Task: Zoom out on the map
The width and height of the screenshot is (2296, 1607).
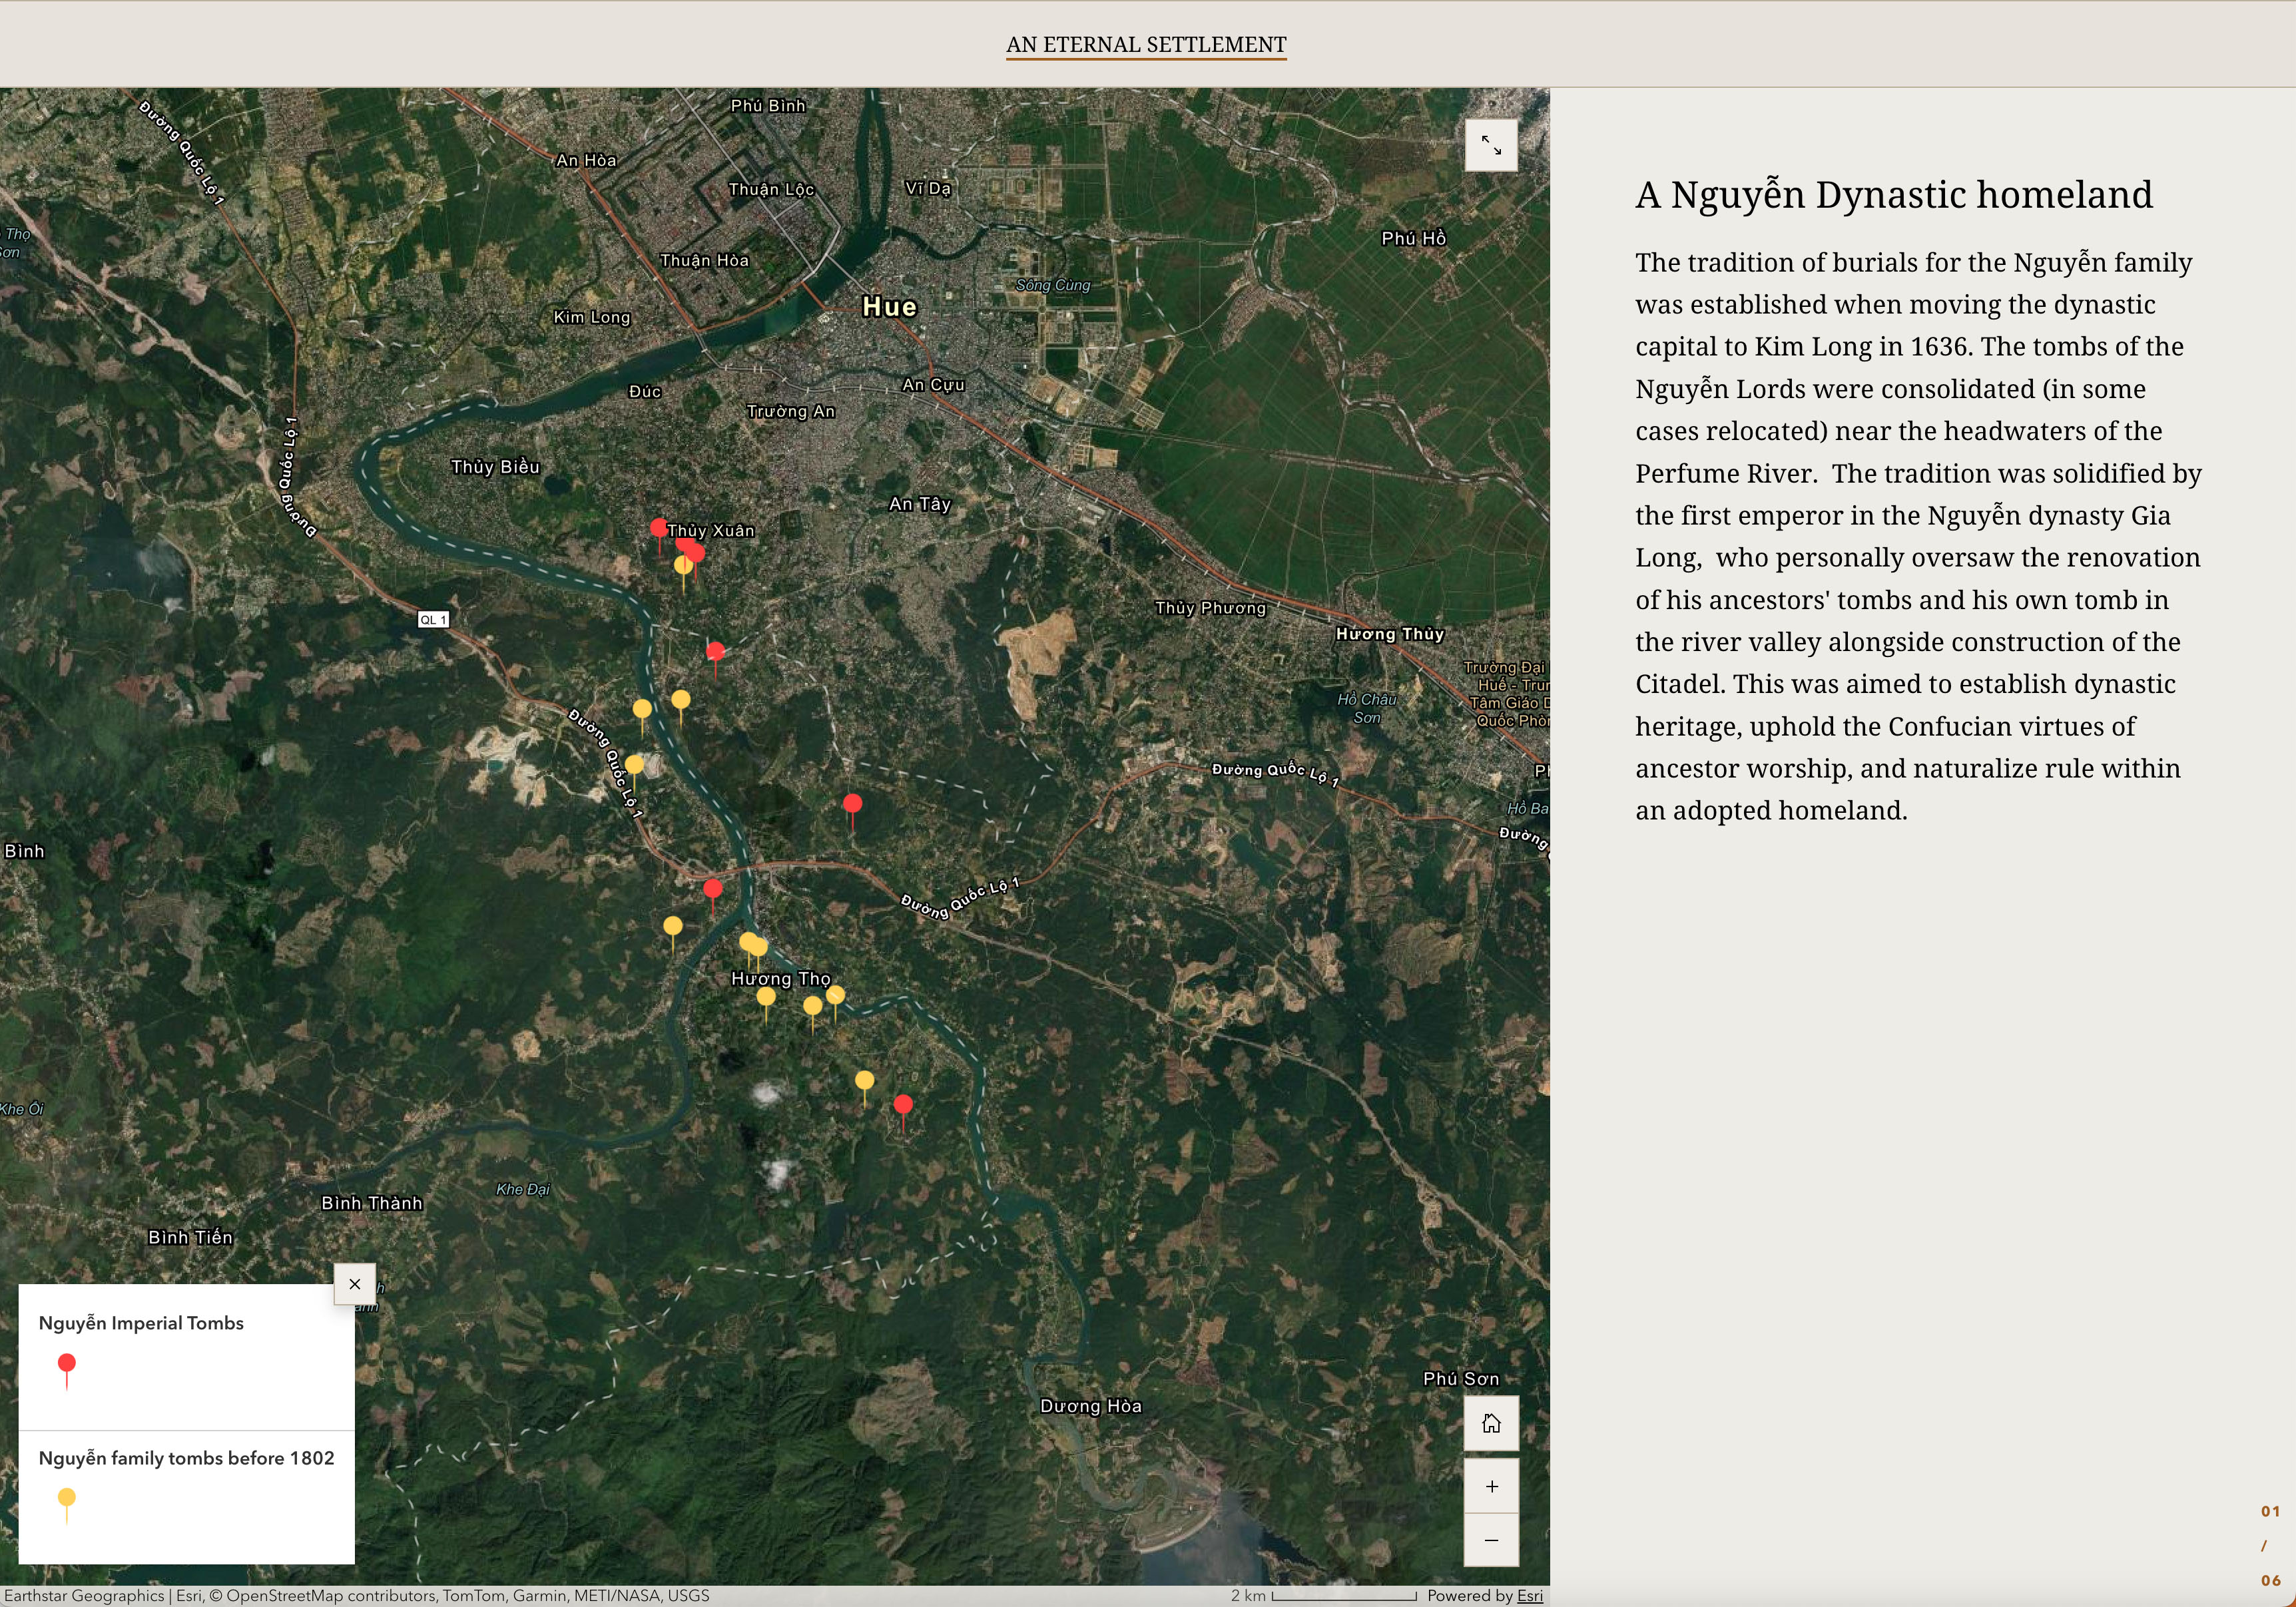Action: (1491, 1539)
